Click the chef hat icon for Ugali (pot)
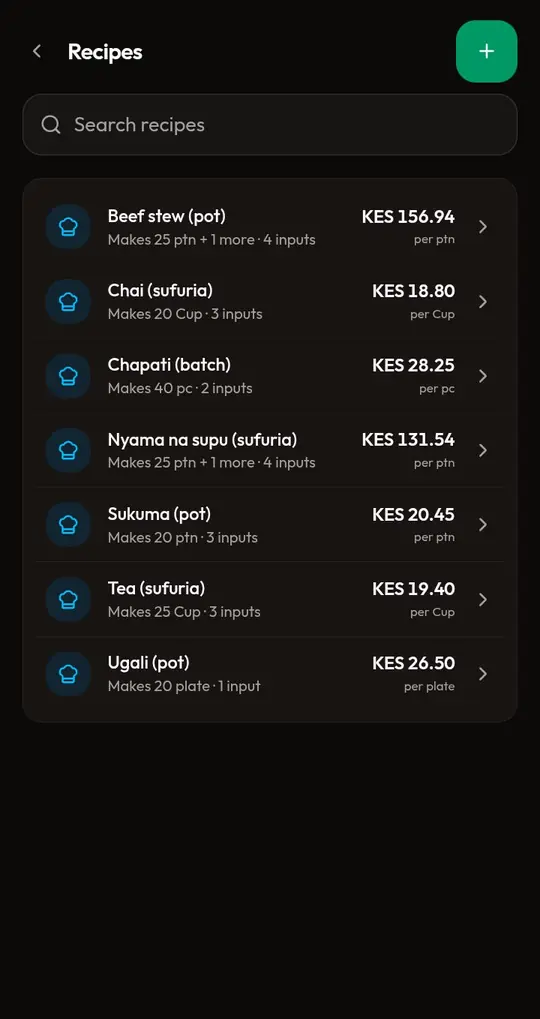The width and height of the screenshot is (540, 1019). (x=68, y=674)
